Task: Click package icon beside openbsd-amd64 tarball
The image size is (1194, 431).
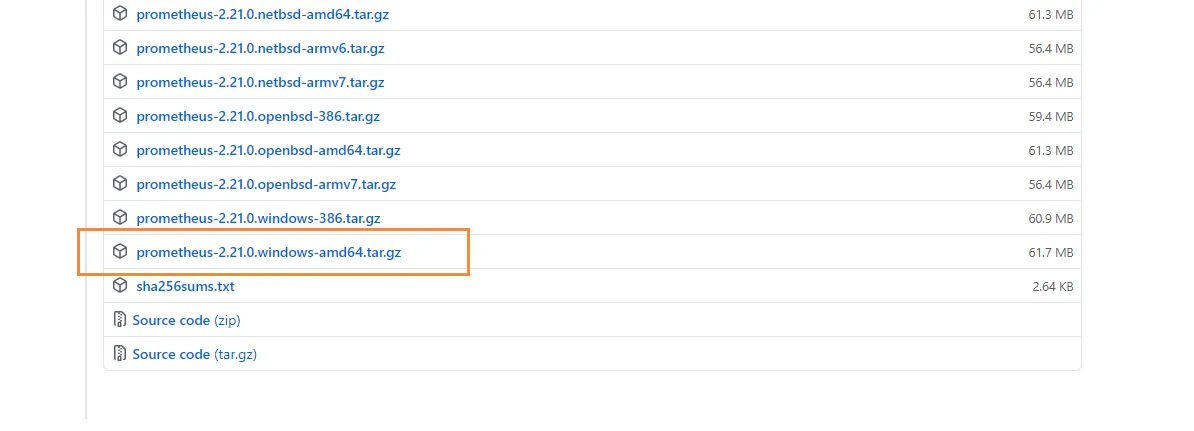Action: (x=120, y=150)
